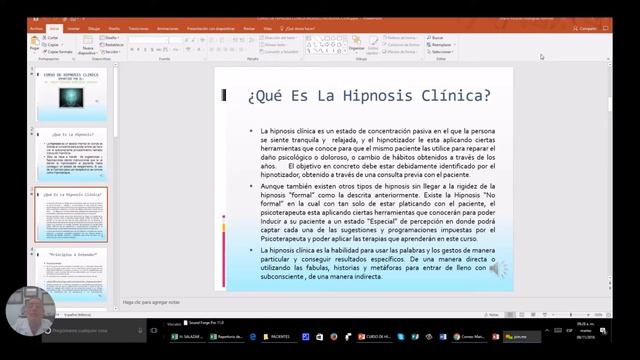Click the Compartir button

[x=584, y=29]
